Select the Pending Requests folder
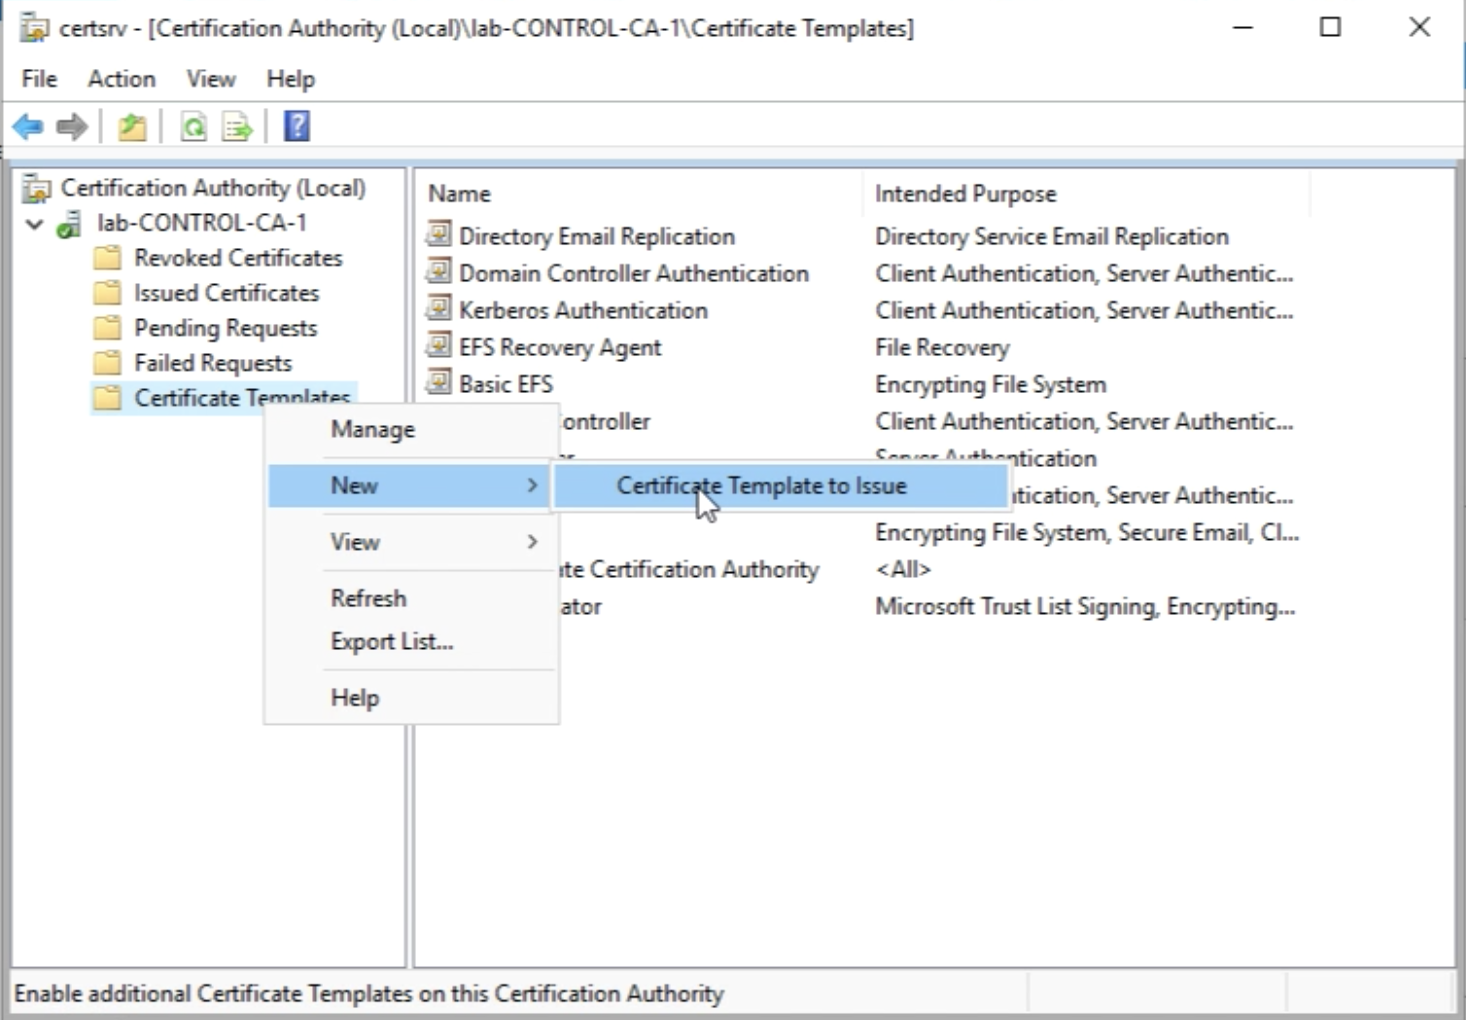Screen dimensions: 1466x1020 click(x=225, y=328)
